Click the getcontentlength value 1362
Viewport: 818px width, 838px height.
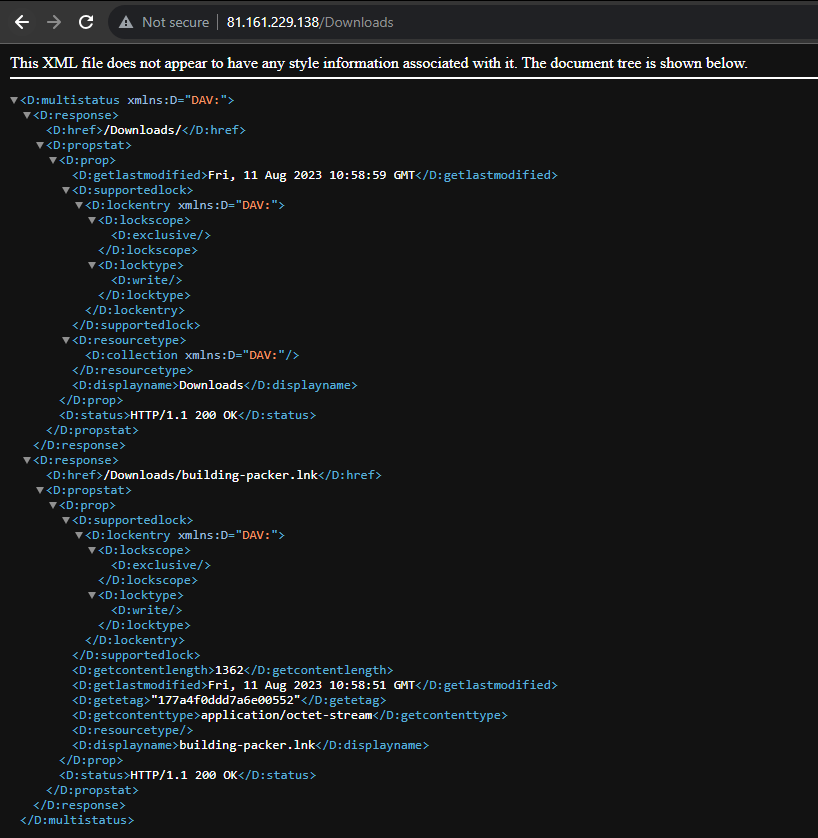(229, 670)
